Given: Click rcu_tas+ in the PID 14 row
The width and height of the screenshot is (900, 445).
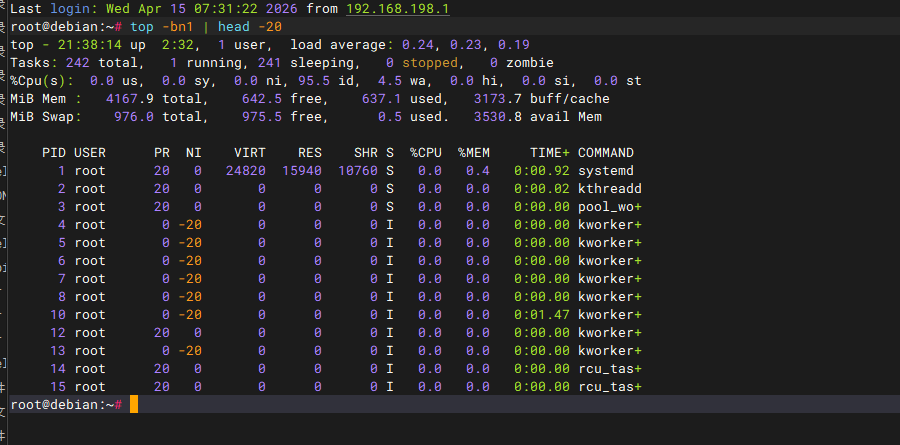Looking at the screenshot, I should [610, 368].
